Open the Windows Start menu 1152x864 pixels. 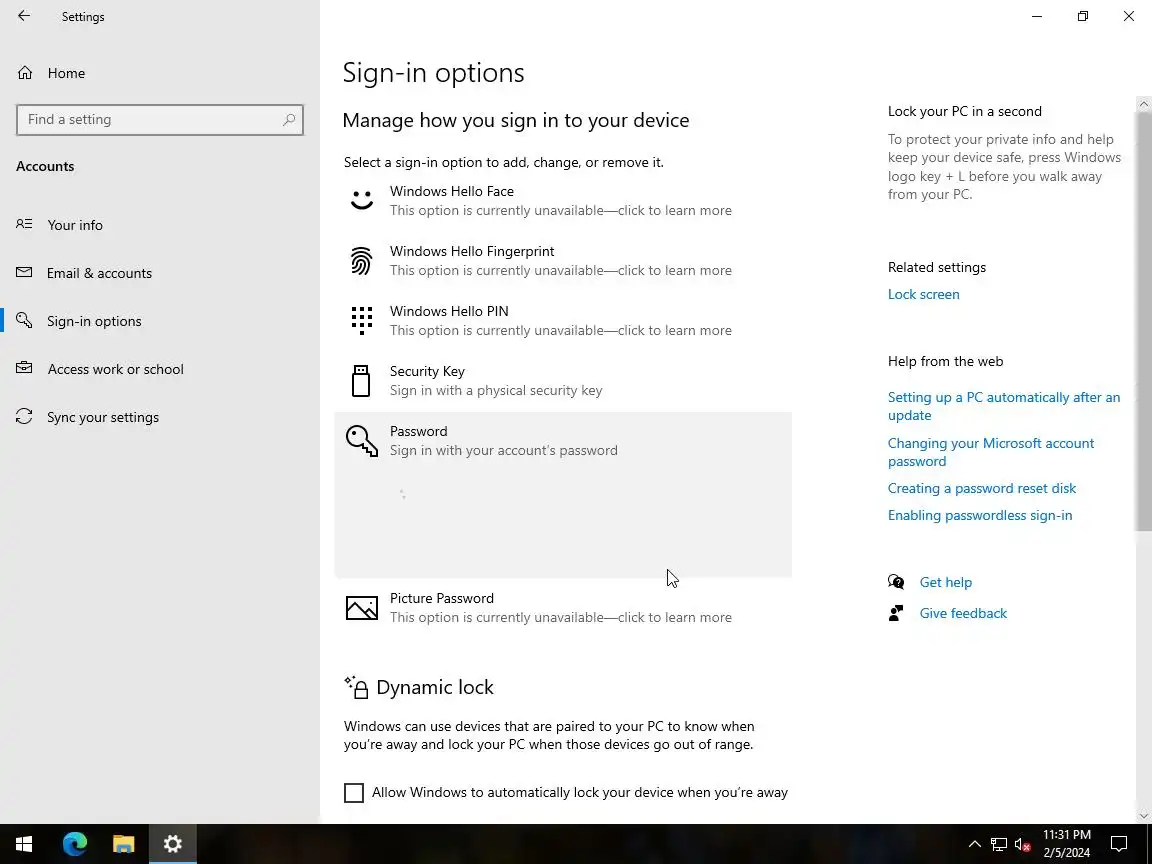[x=24, y=843]
